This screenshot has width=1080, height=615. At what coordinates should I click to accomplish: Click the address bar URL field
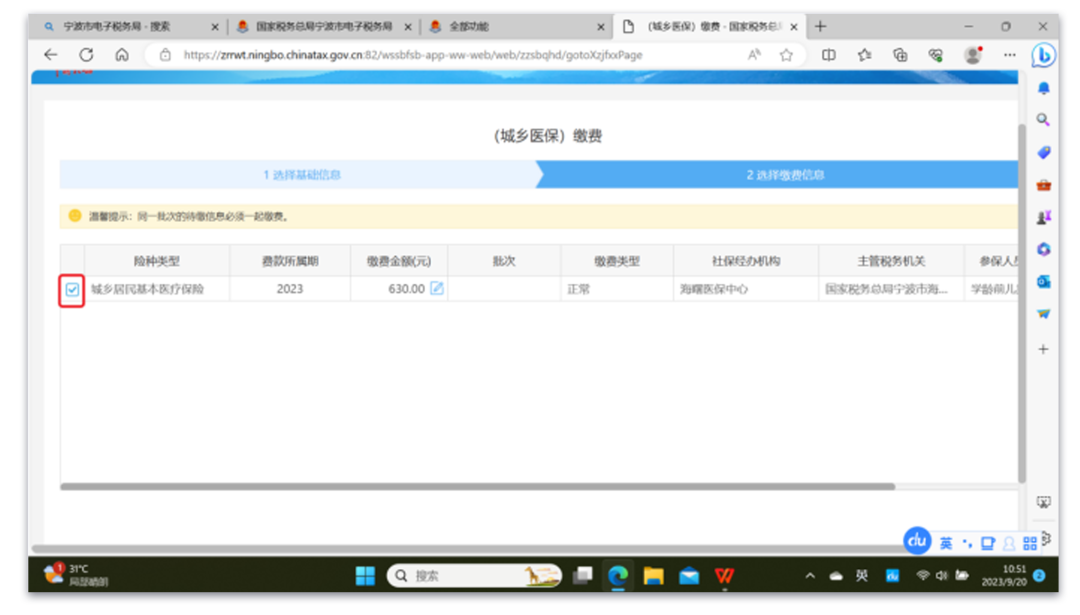pyautogui.click(x=450, y=55)
